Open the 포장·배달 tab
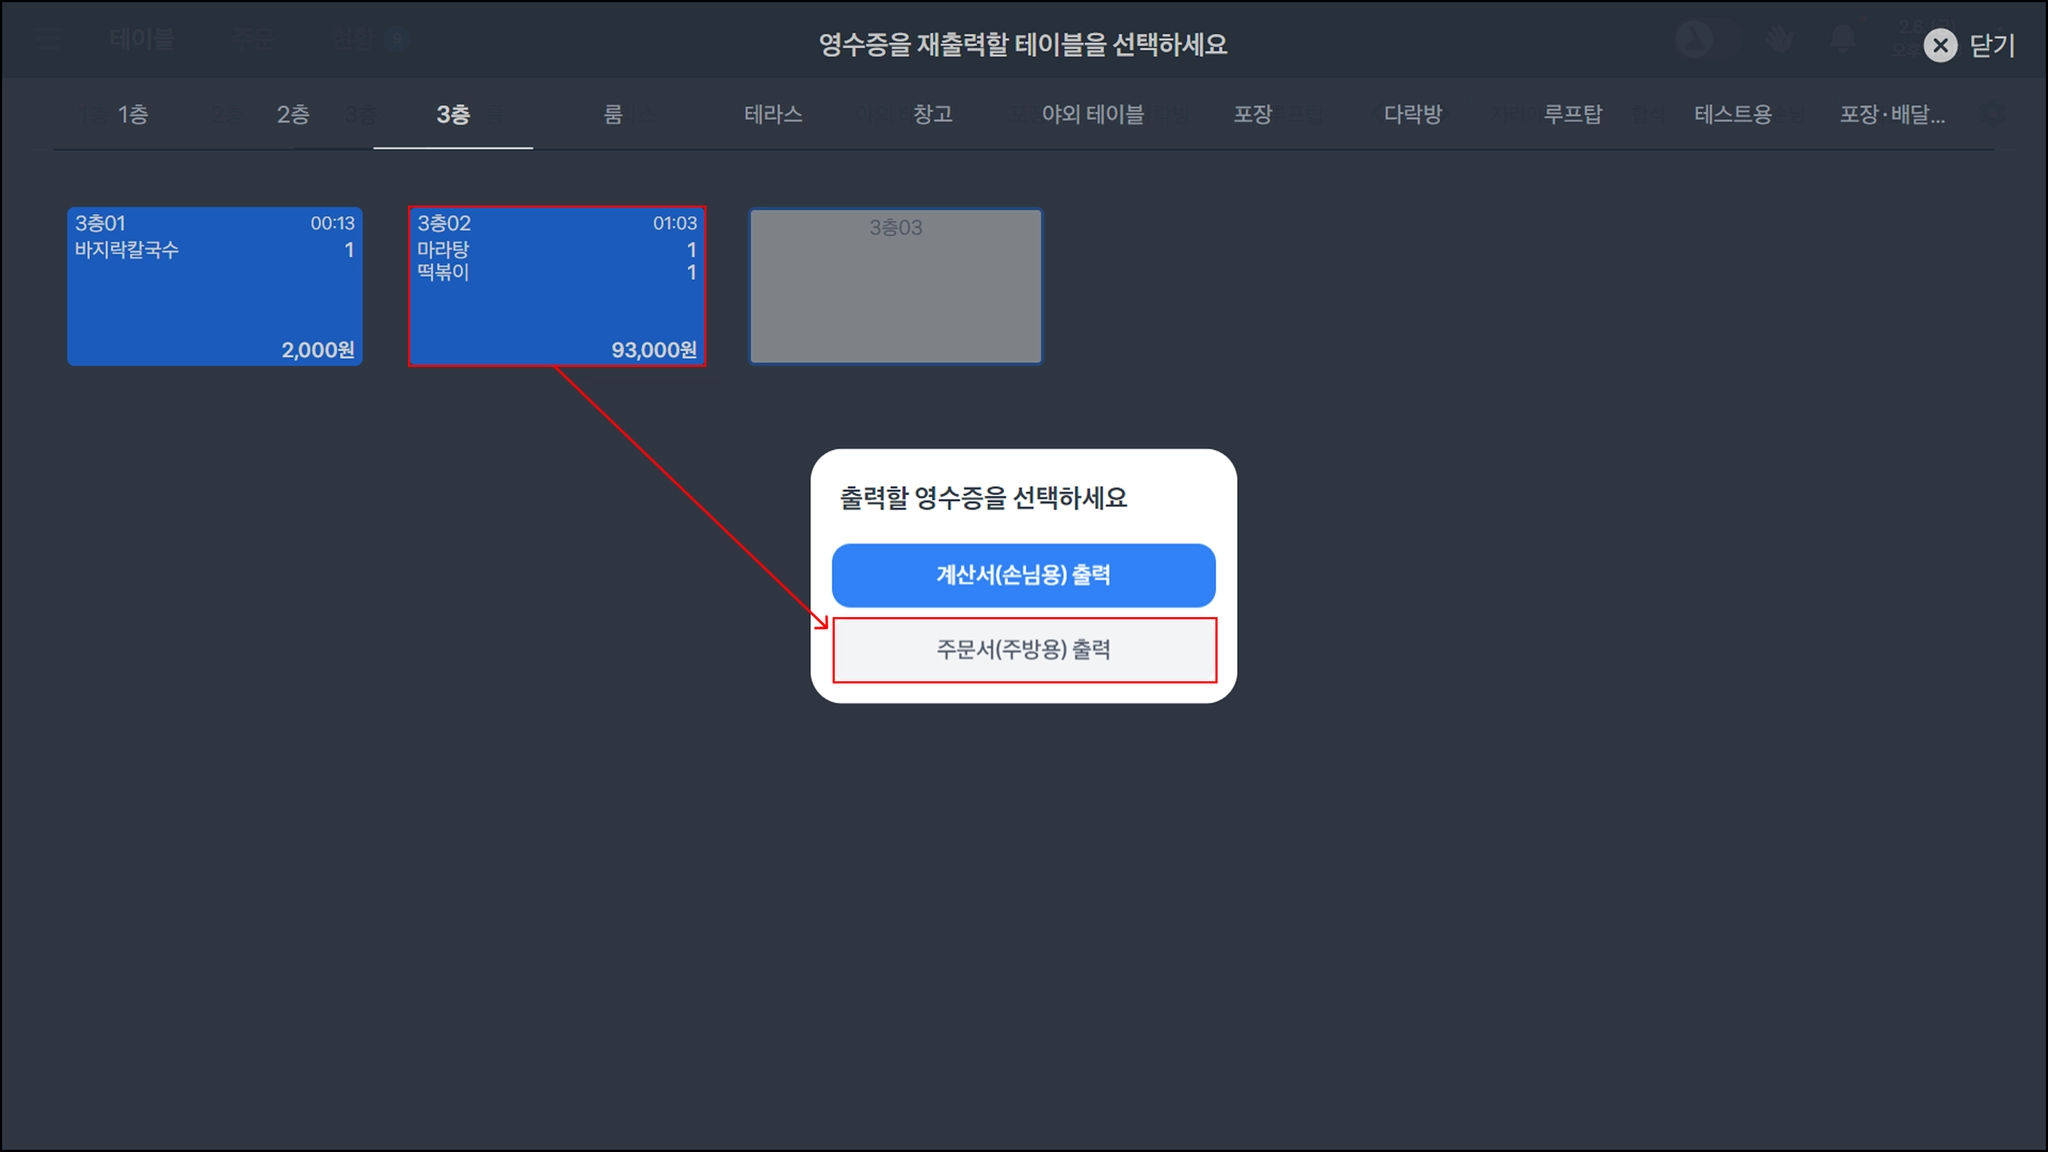 pyautogui.click(x=1892, y=114)
